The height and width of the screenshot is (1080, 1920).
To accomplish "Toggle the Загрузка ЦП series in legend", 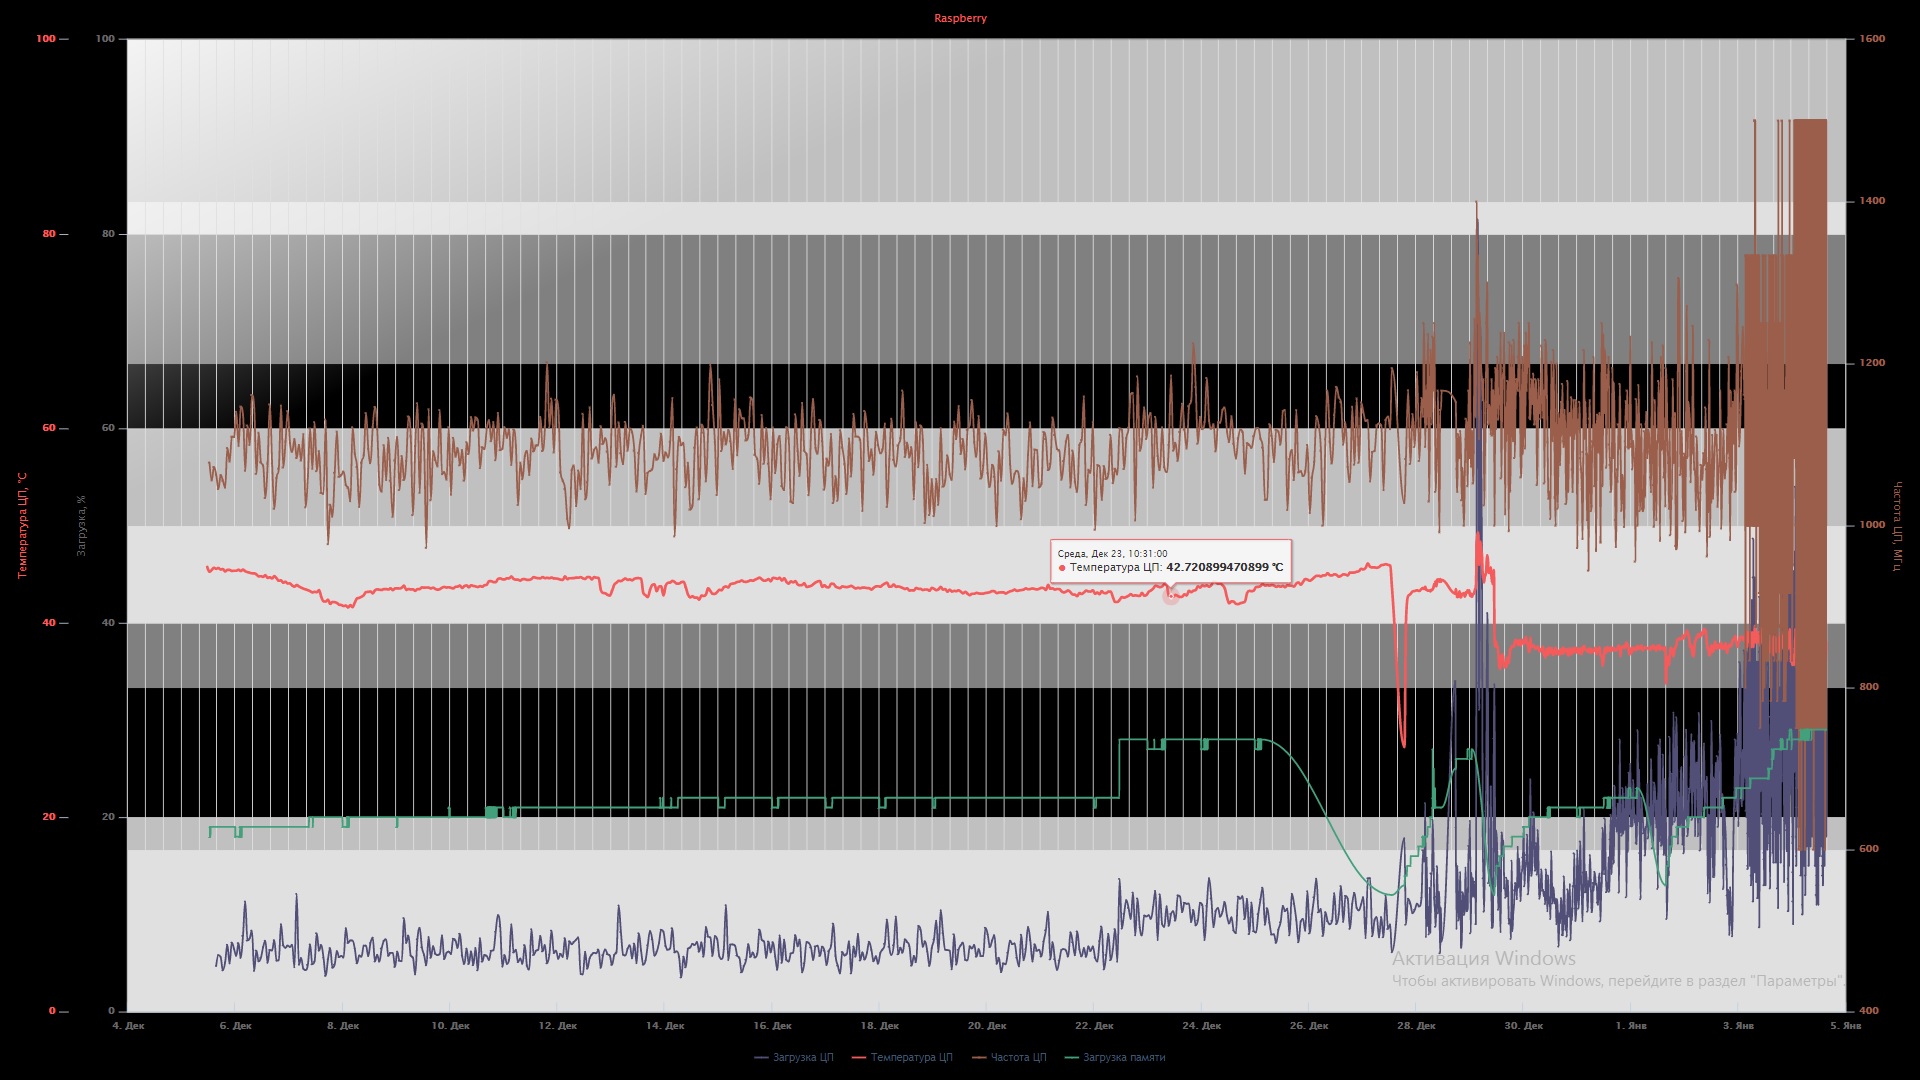I will 802,1057.
